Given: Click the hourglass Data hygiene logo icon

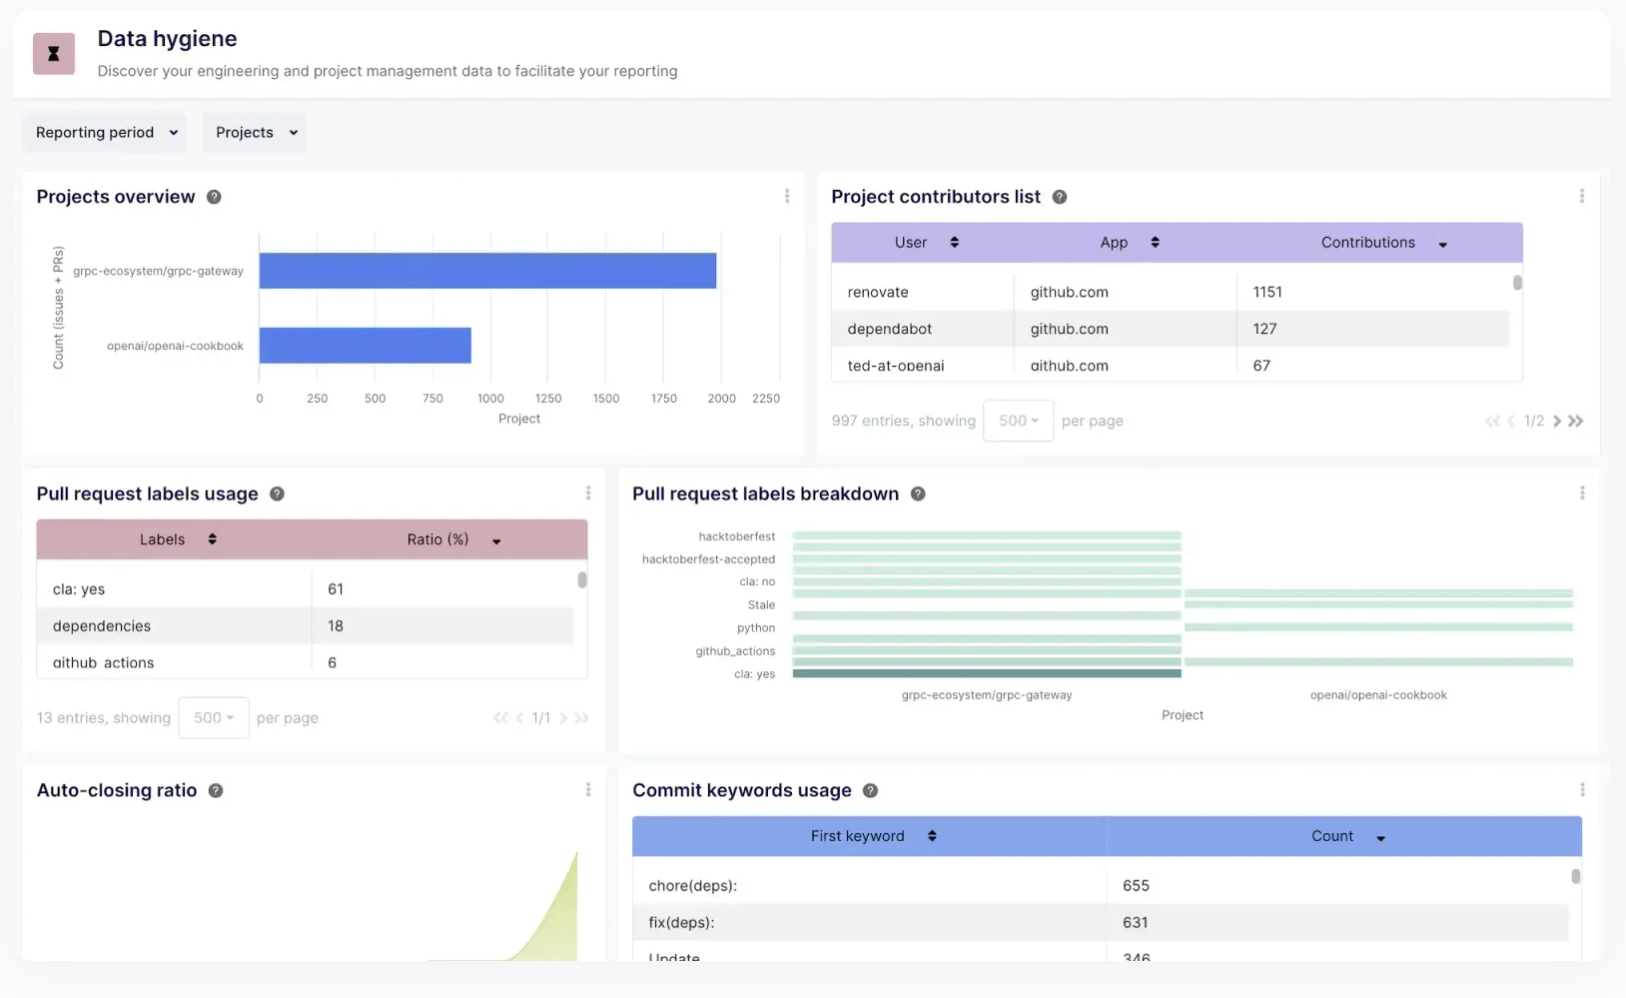Looking at the screenshot, I should click(x=54, y=54).
